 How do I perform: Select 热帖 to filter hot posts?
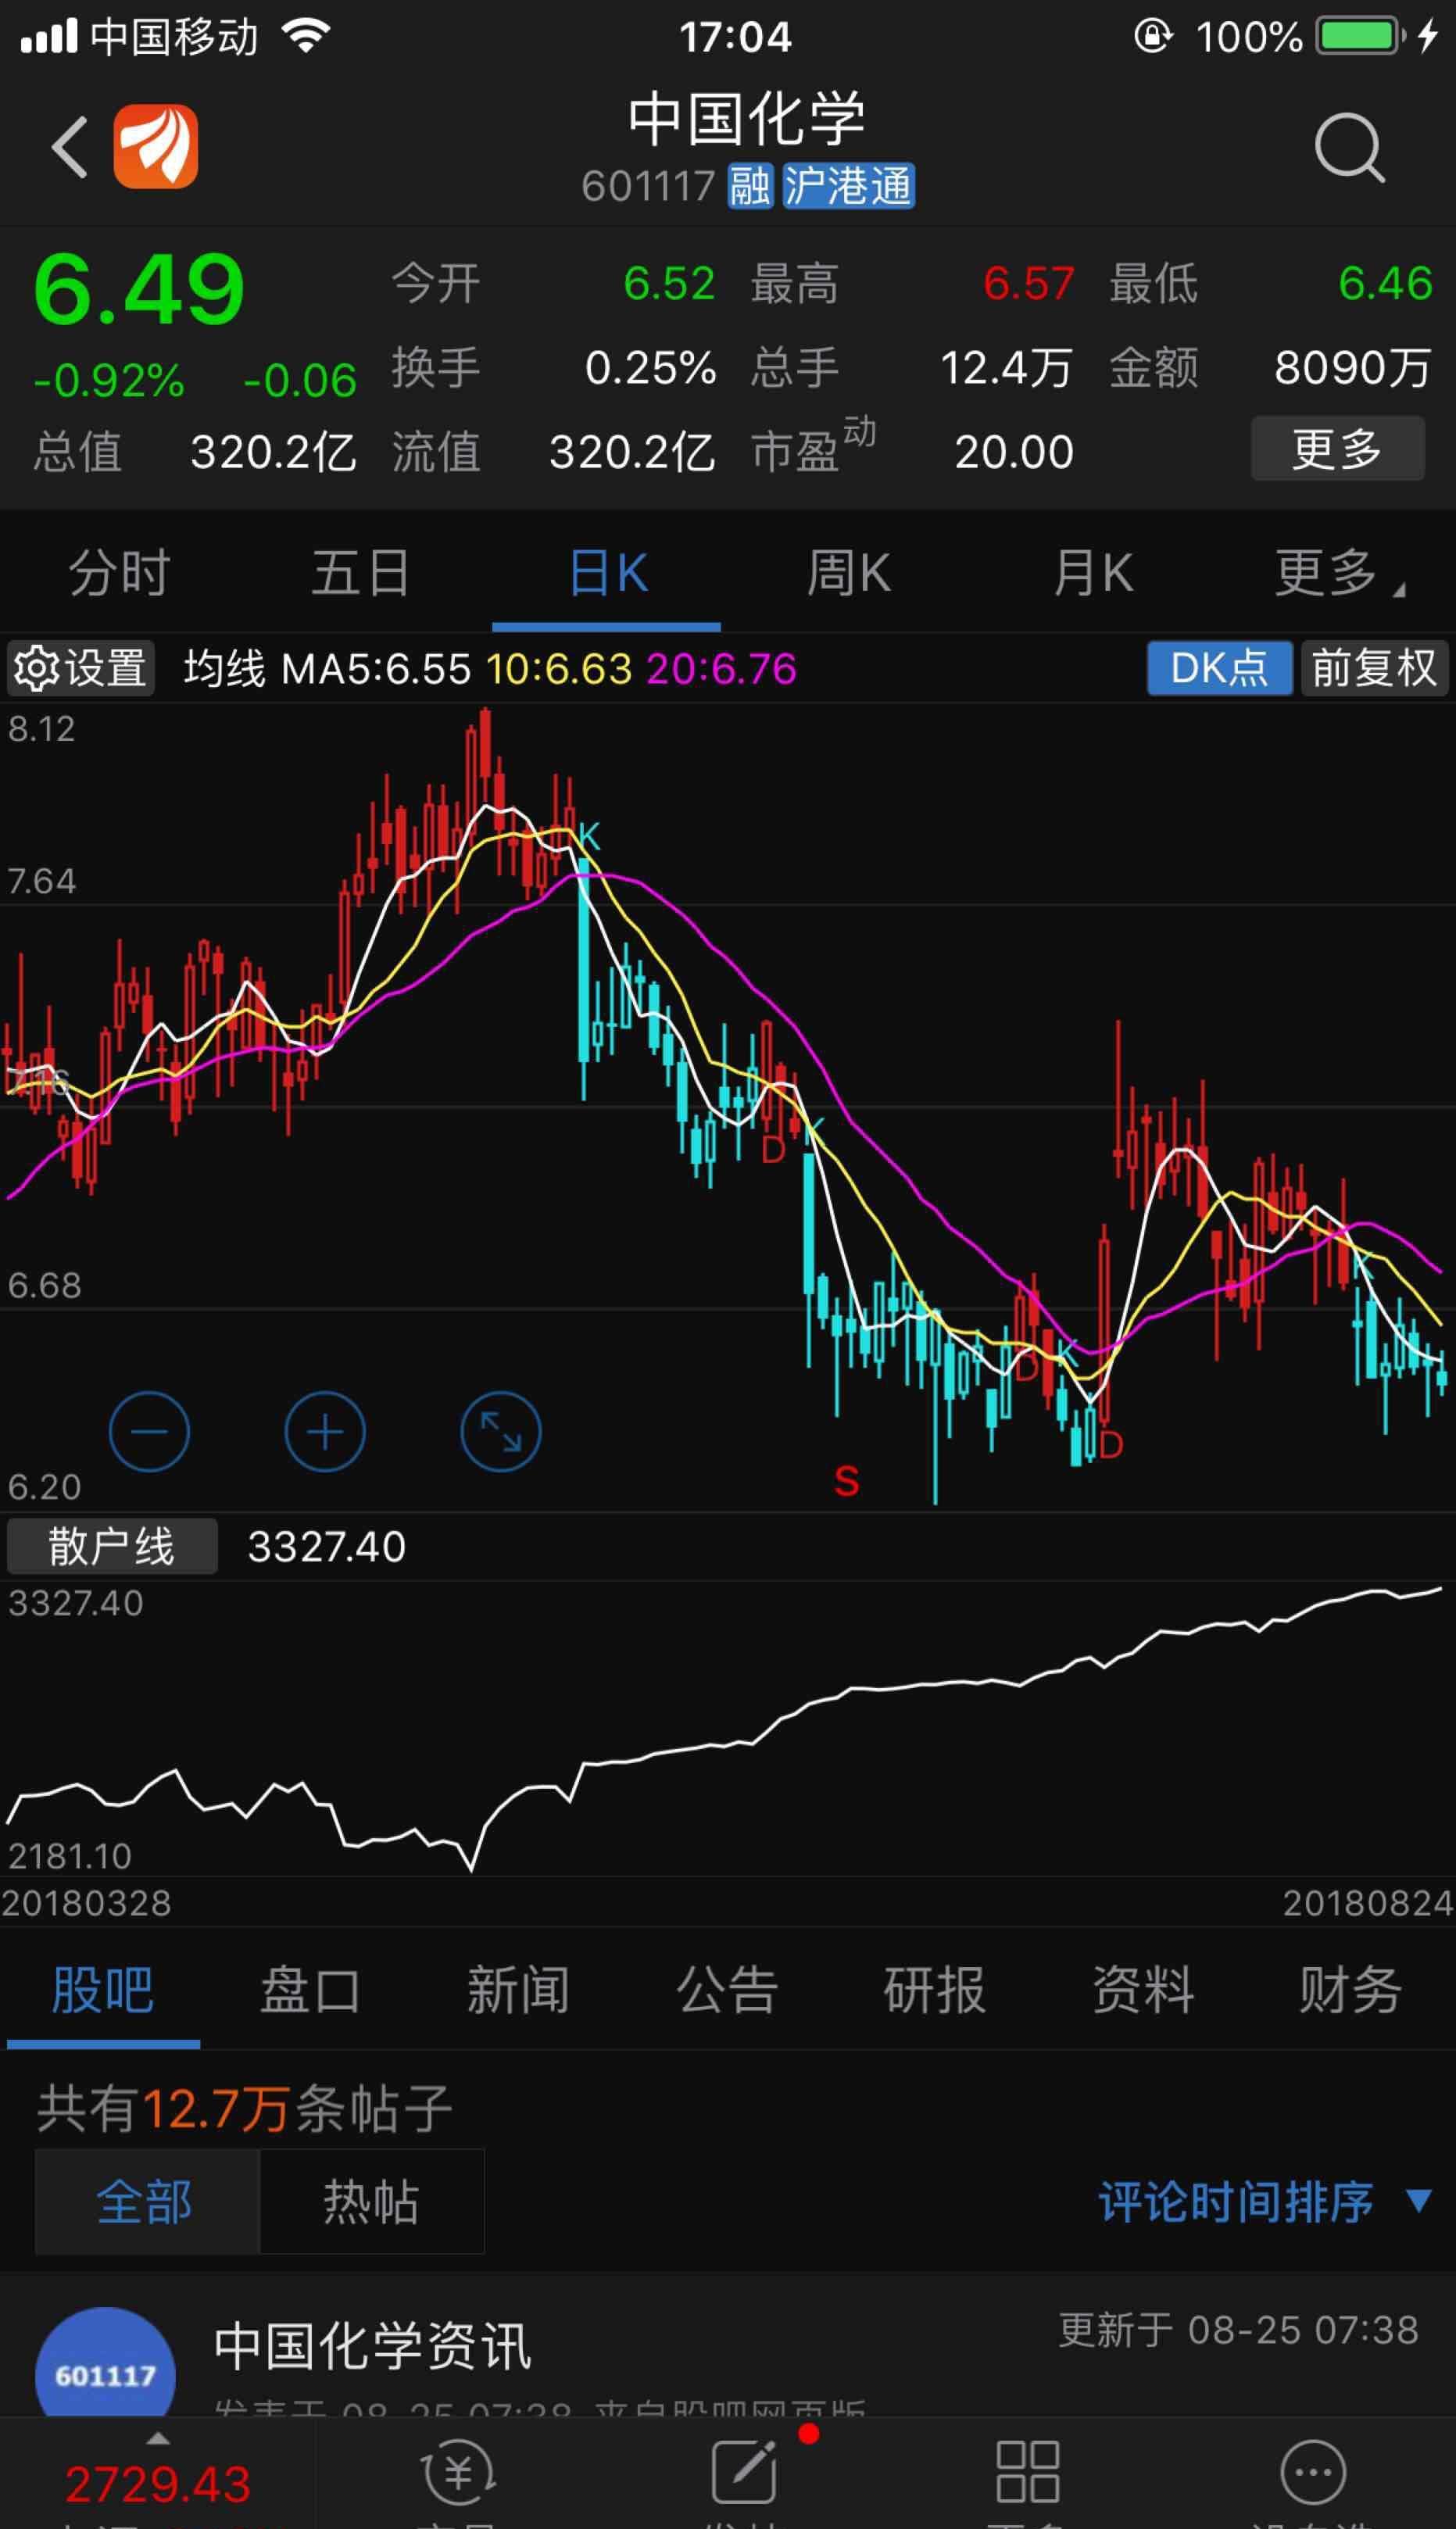click(x=371, y=2201)
